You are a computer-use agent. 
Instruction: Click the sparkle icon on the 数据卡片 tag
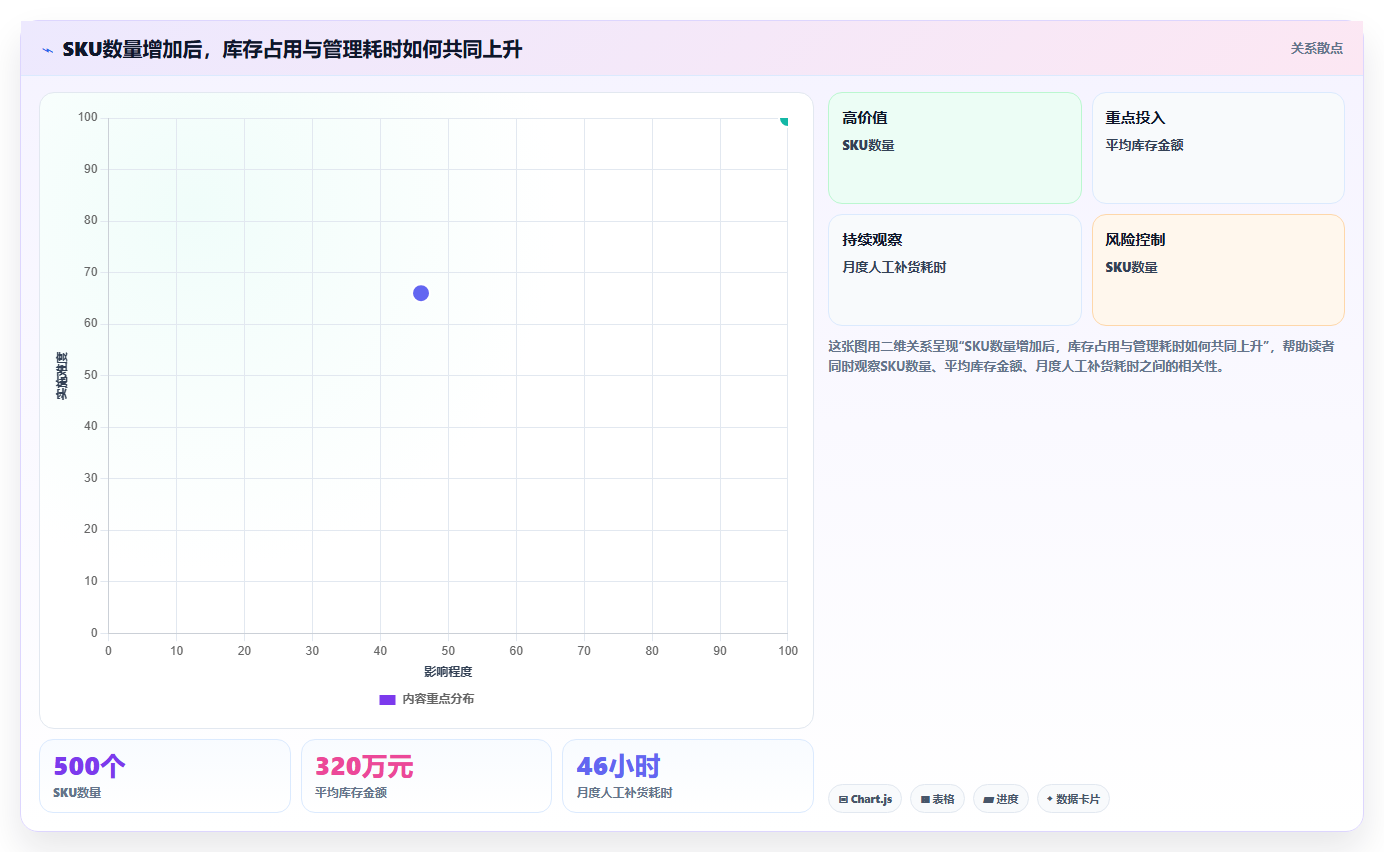[1049, 800]
